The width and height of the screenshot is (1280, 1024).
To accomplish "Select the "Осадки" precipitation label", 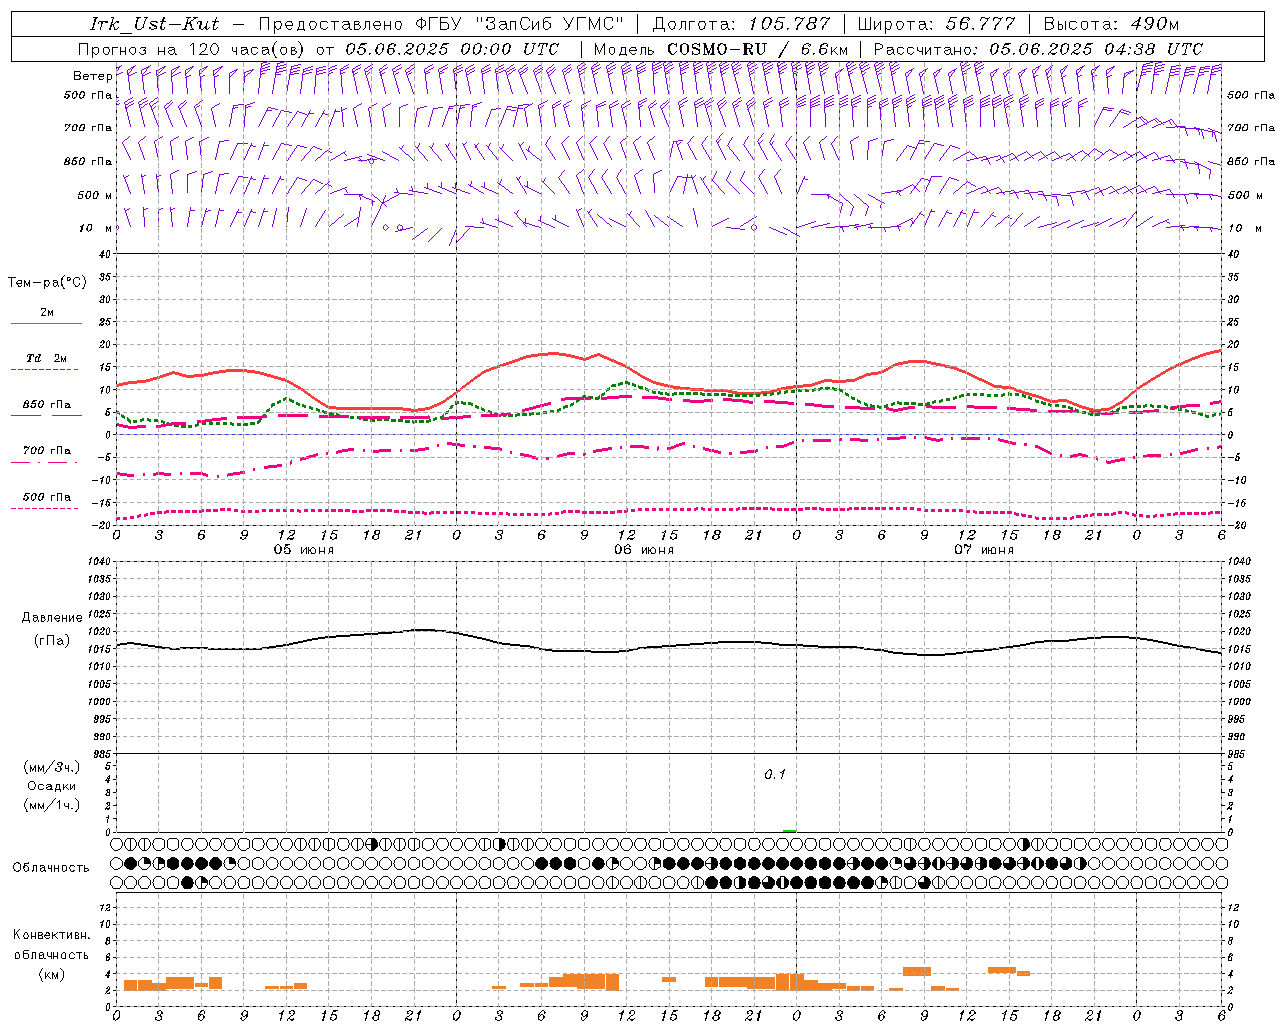I will (x=52, y=786).
